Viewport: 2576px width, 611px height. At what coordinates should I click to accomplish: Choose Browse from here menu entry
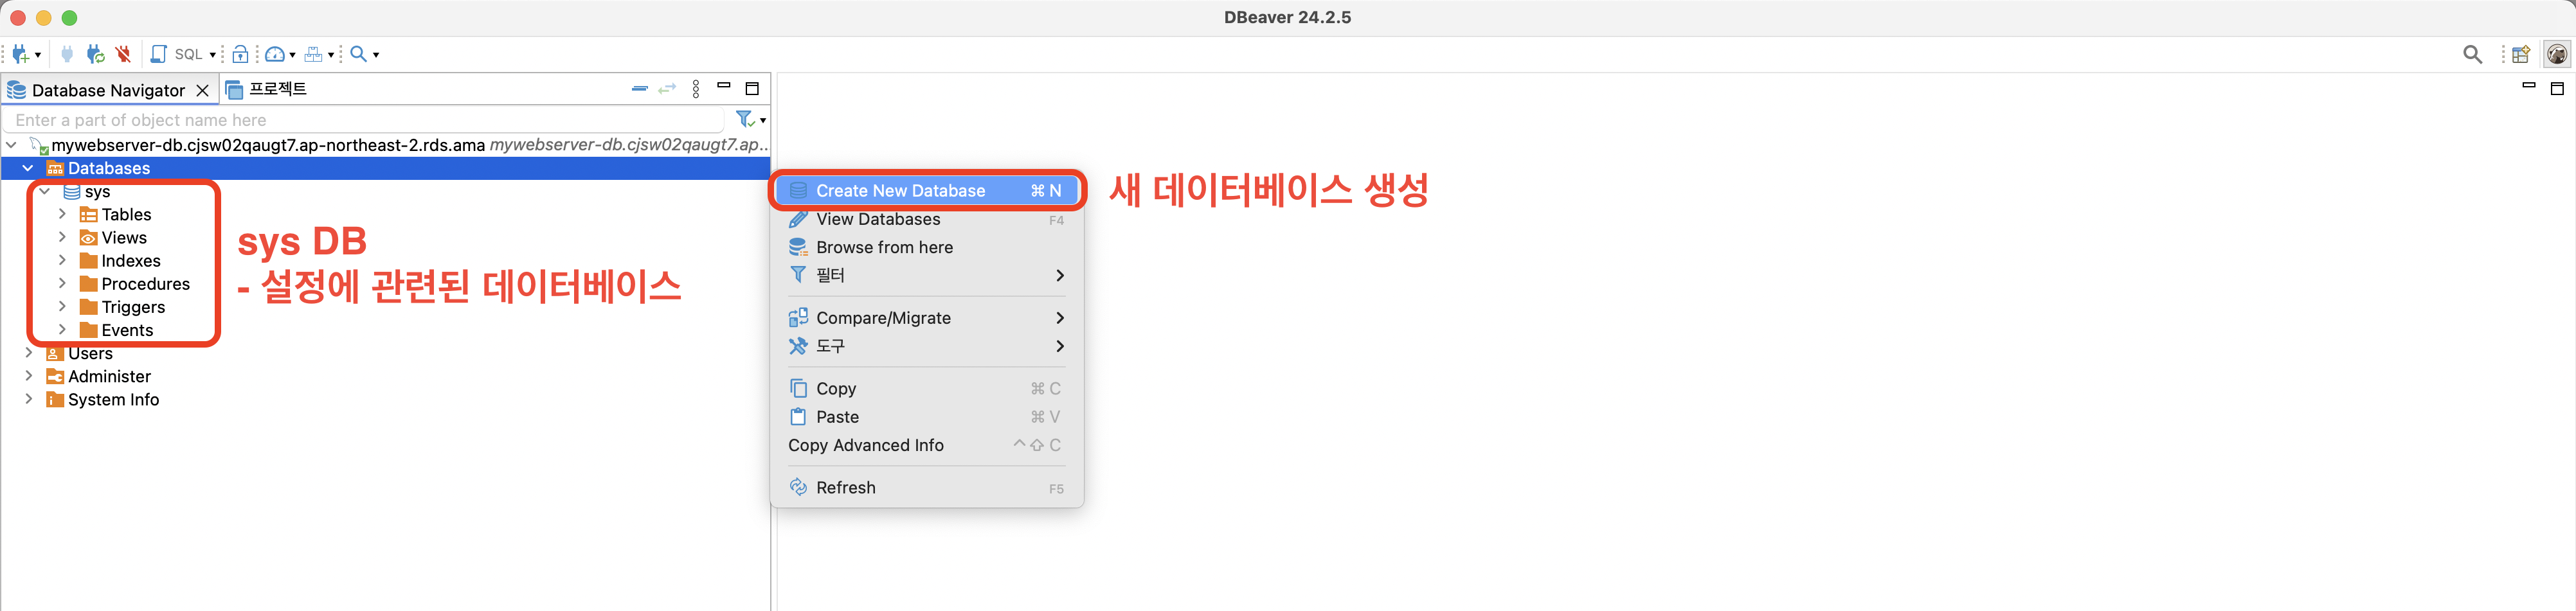[926, 247]
